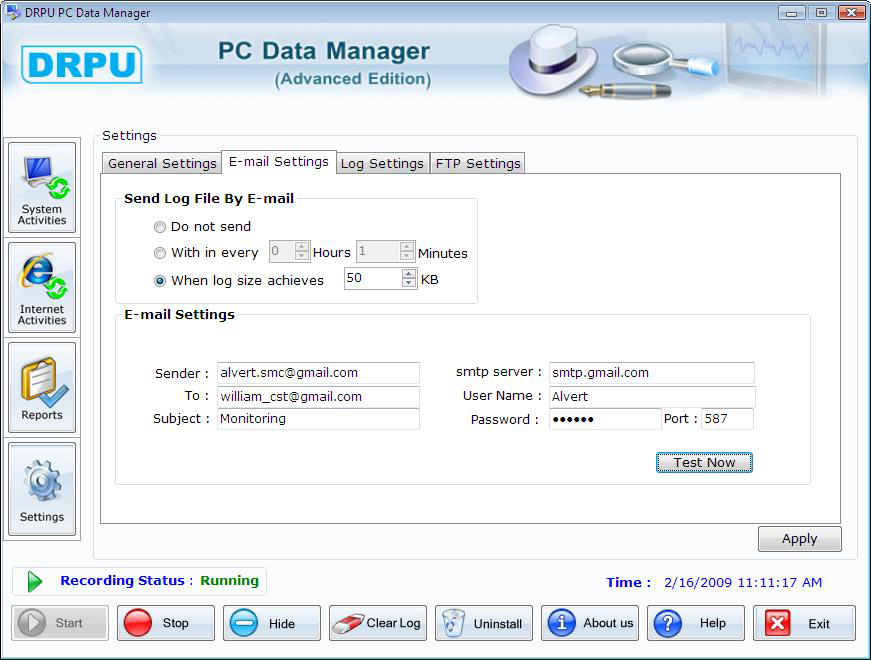
Task: Open the Settings gear section
Action: click(42, 489)
